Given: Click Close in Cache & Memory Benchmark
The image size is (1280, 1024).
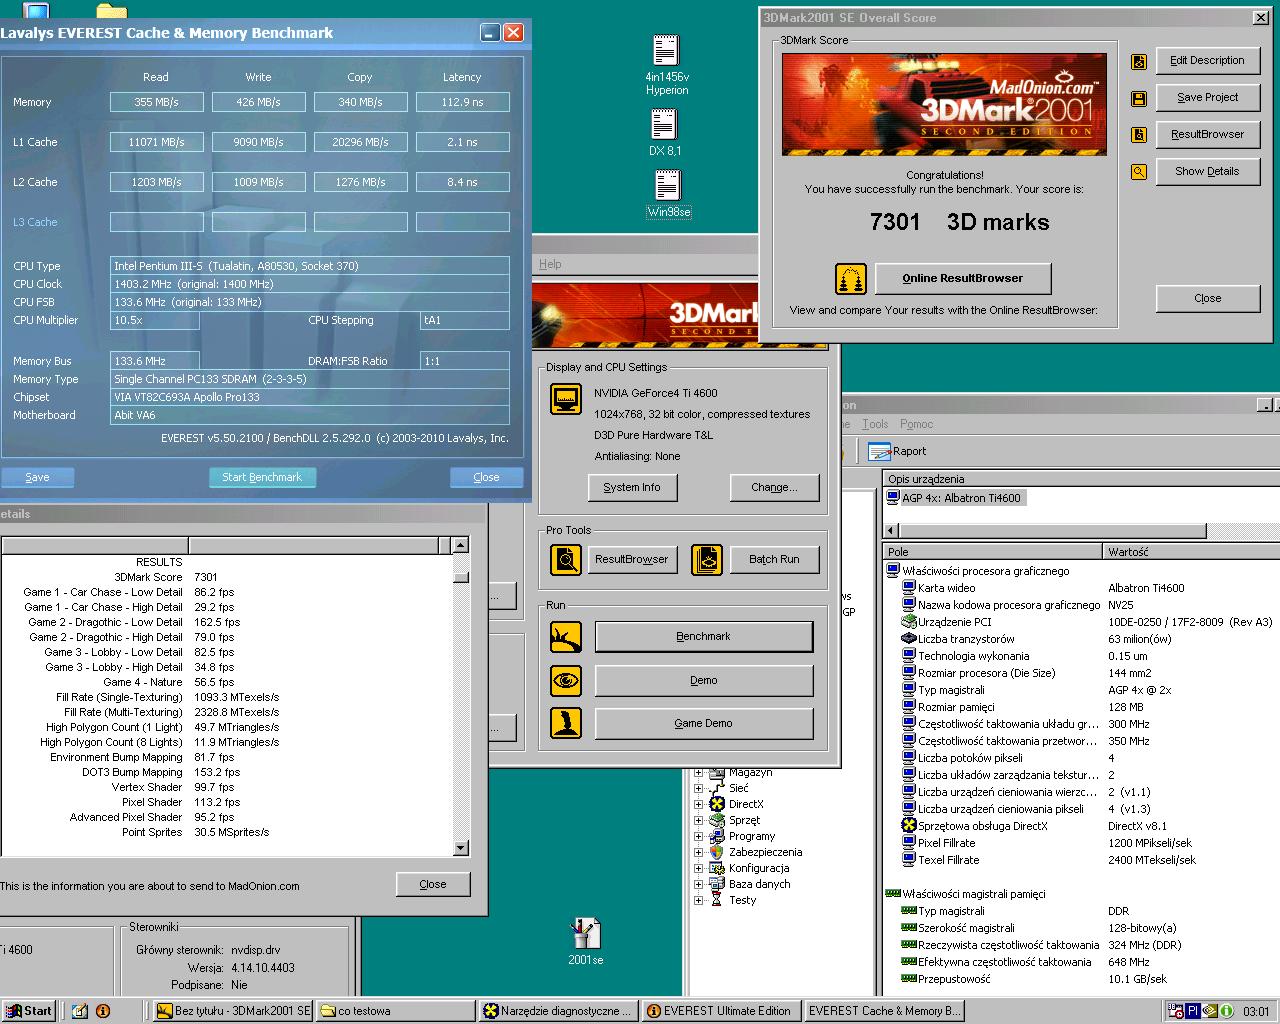Looking at the screenshot, I should pyautogui.click(x=486, y=477).
